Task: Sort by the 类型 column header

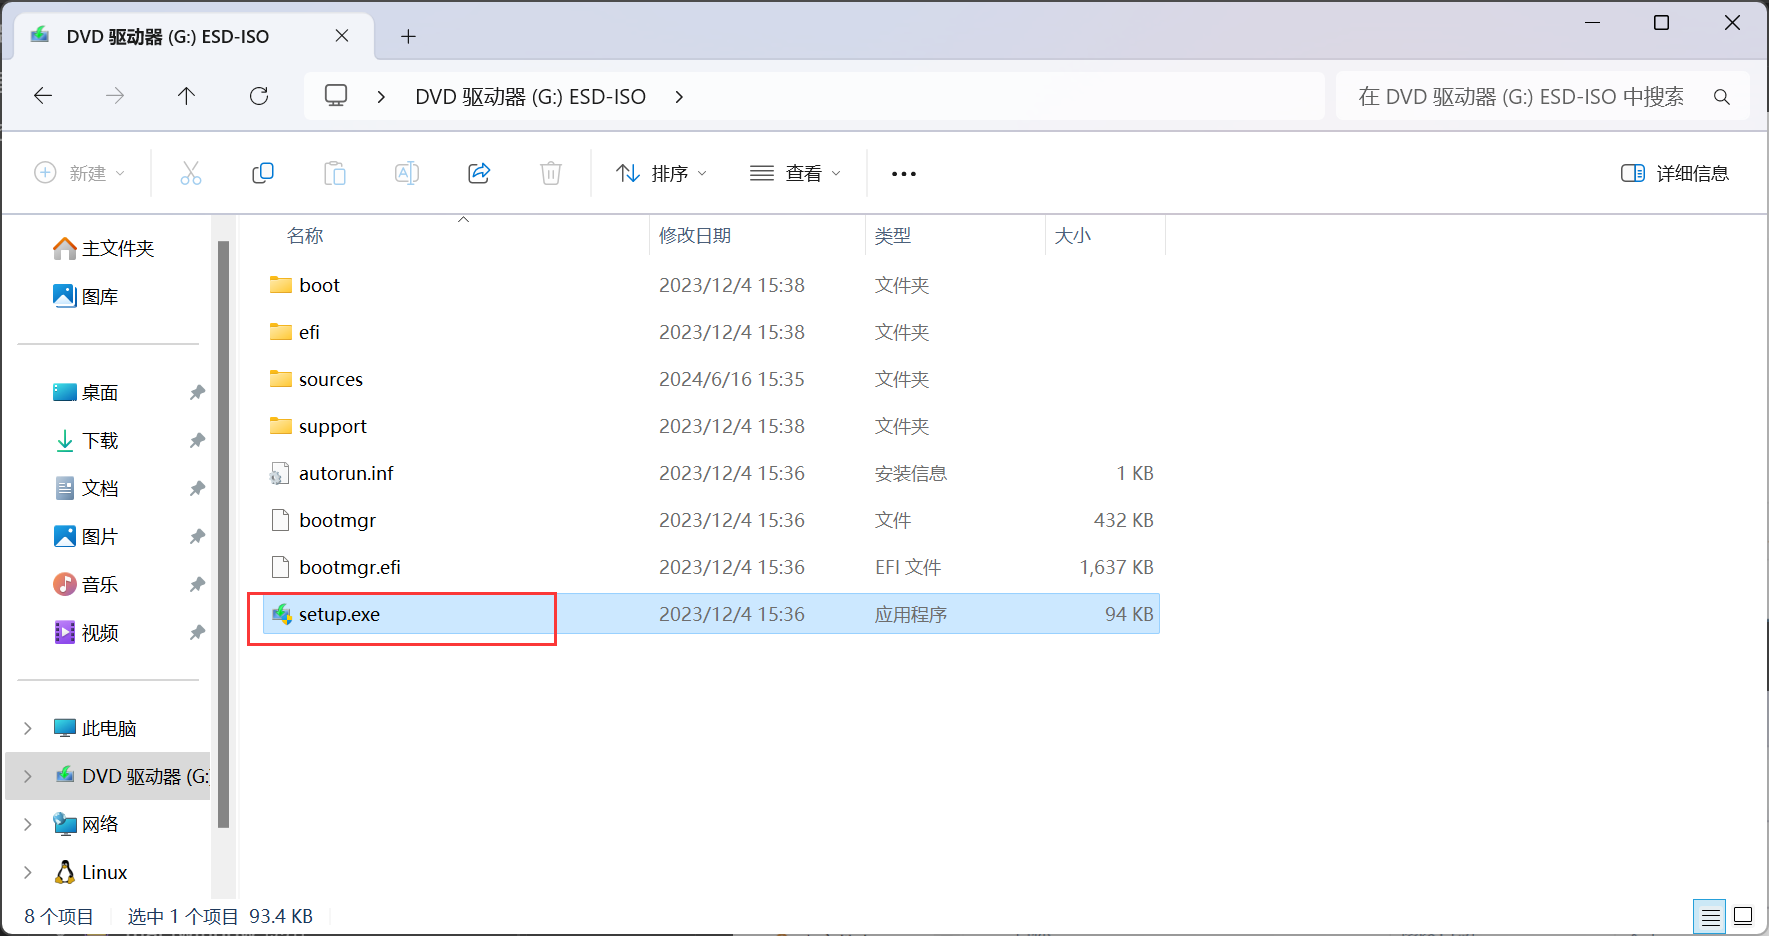Action: 893,236
